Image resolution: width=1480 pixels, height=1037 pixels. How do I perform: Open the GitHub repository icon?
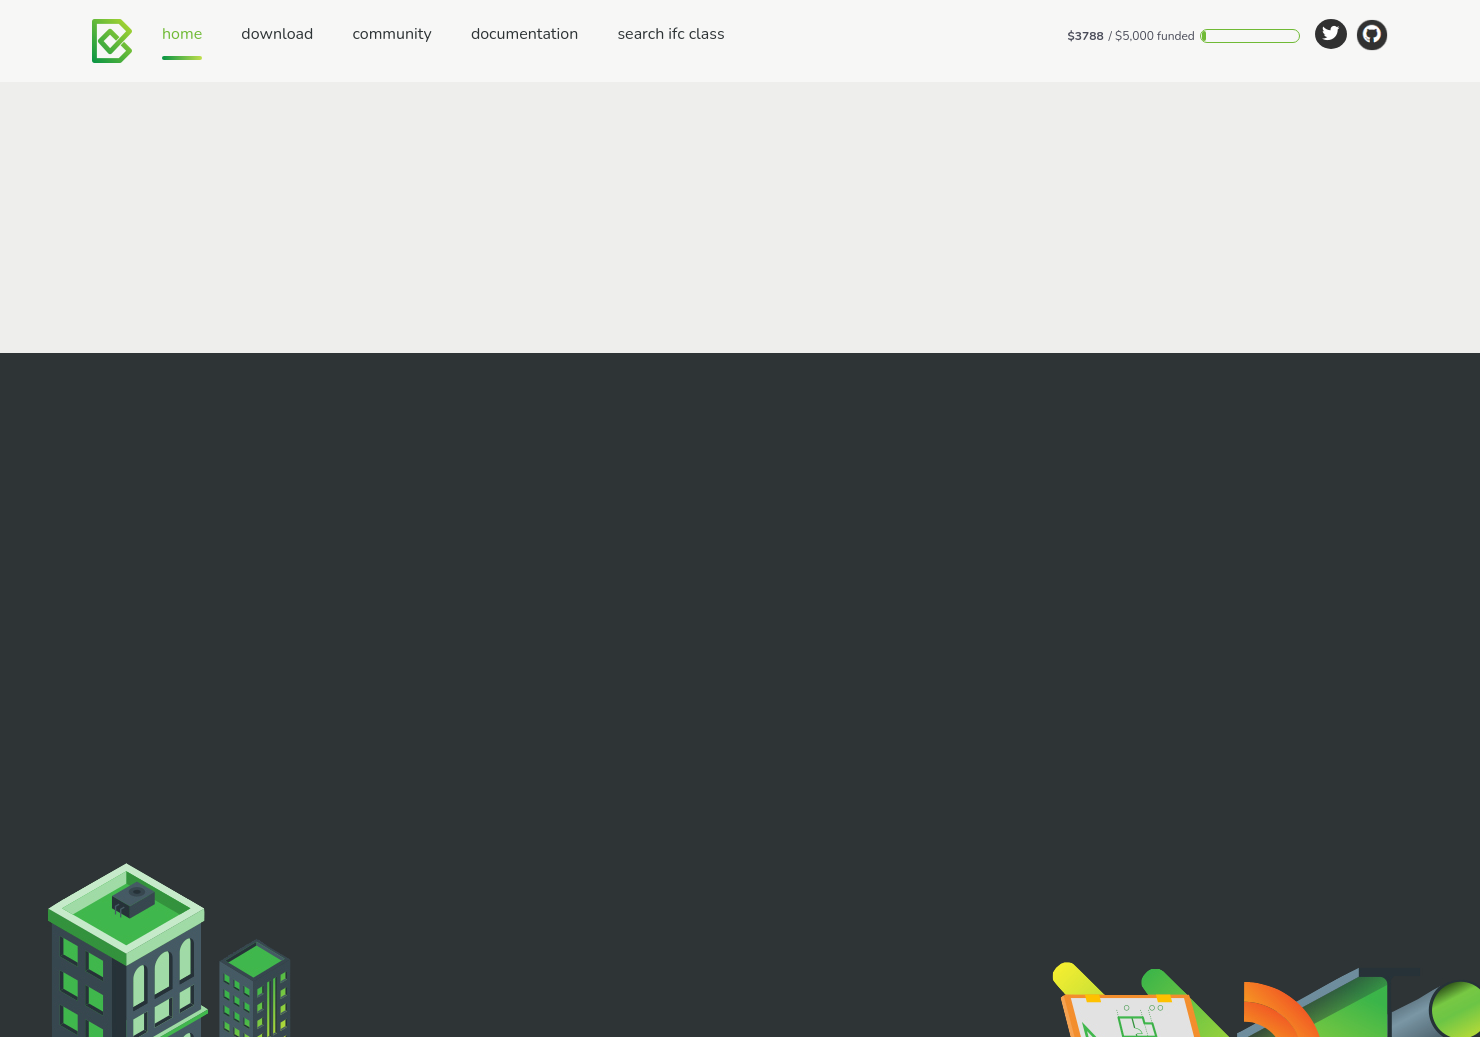point(1371,35)
